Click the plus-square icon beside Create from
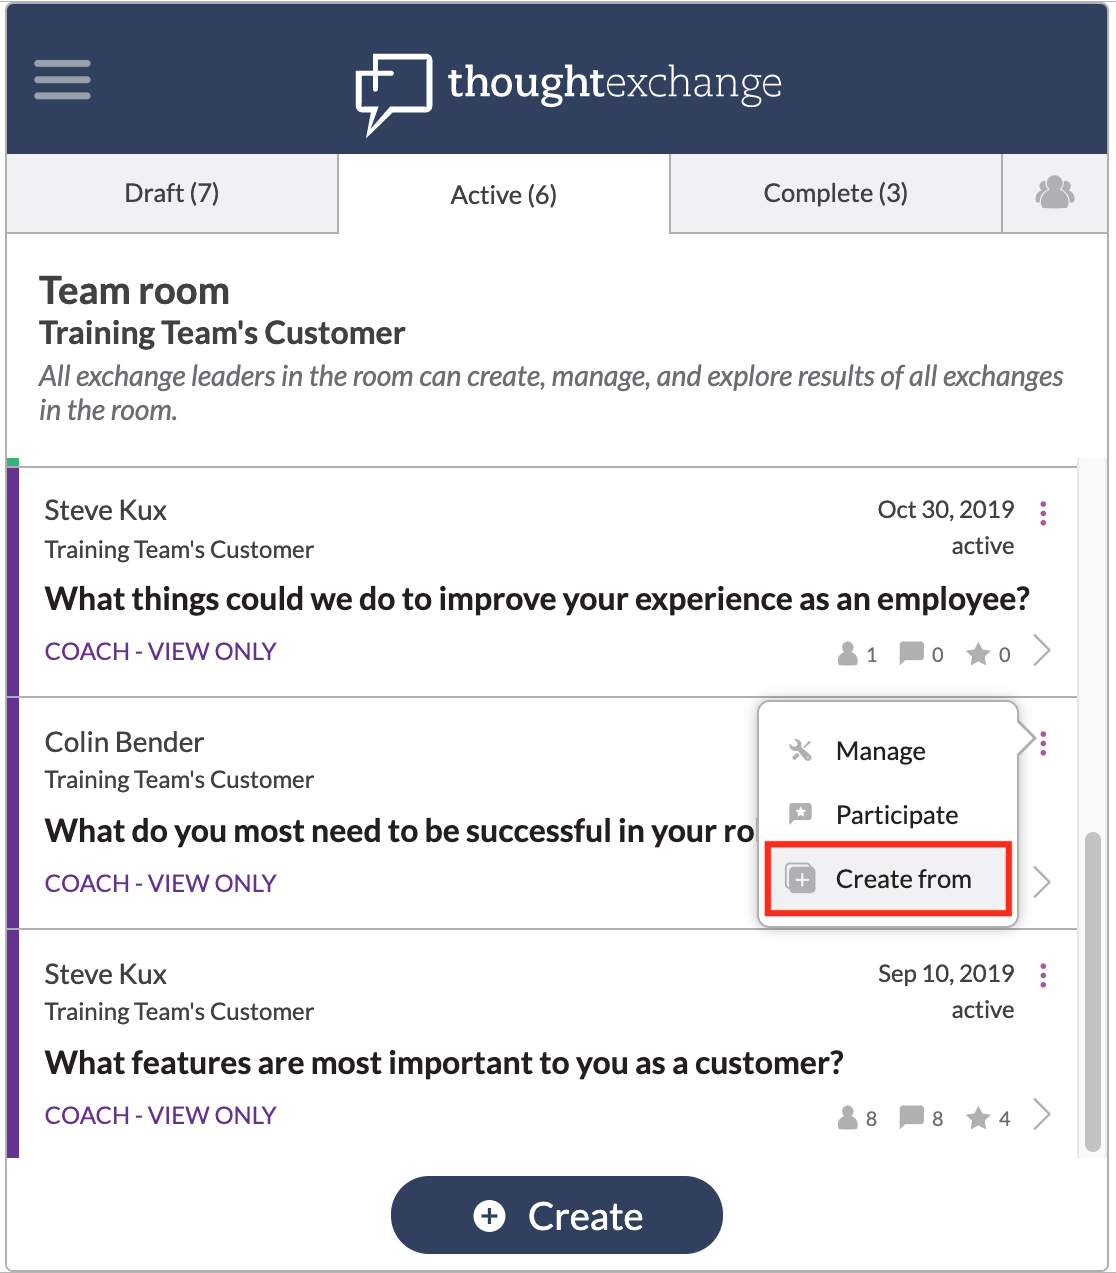This screenshot has width=1116, height=1273. 801,878
